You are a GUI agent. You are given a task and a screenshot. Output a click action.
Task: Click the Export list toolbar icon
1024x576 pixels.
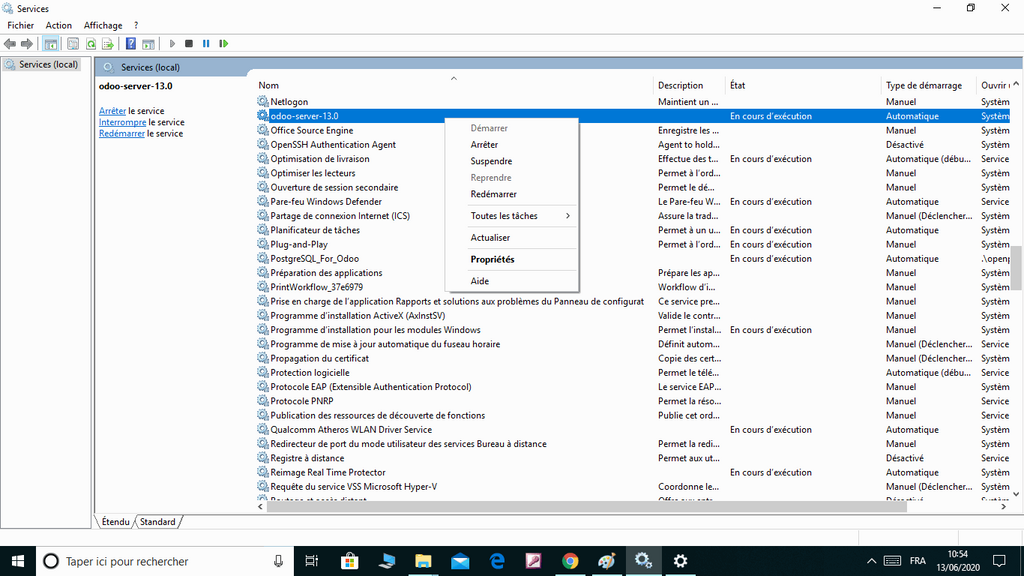point(107,44)
